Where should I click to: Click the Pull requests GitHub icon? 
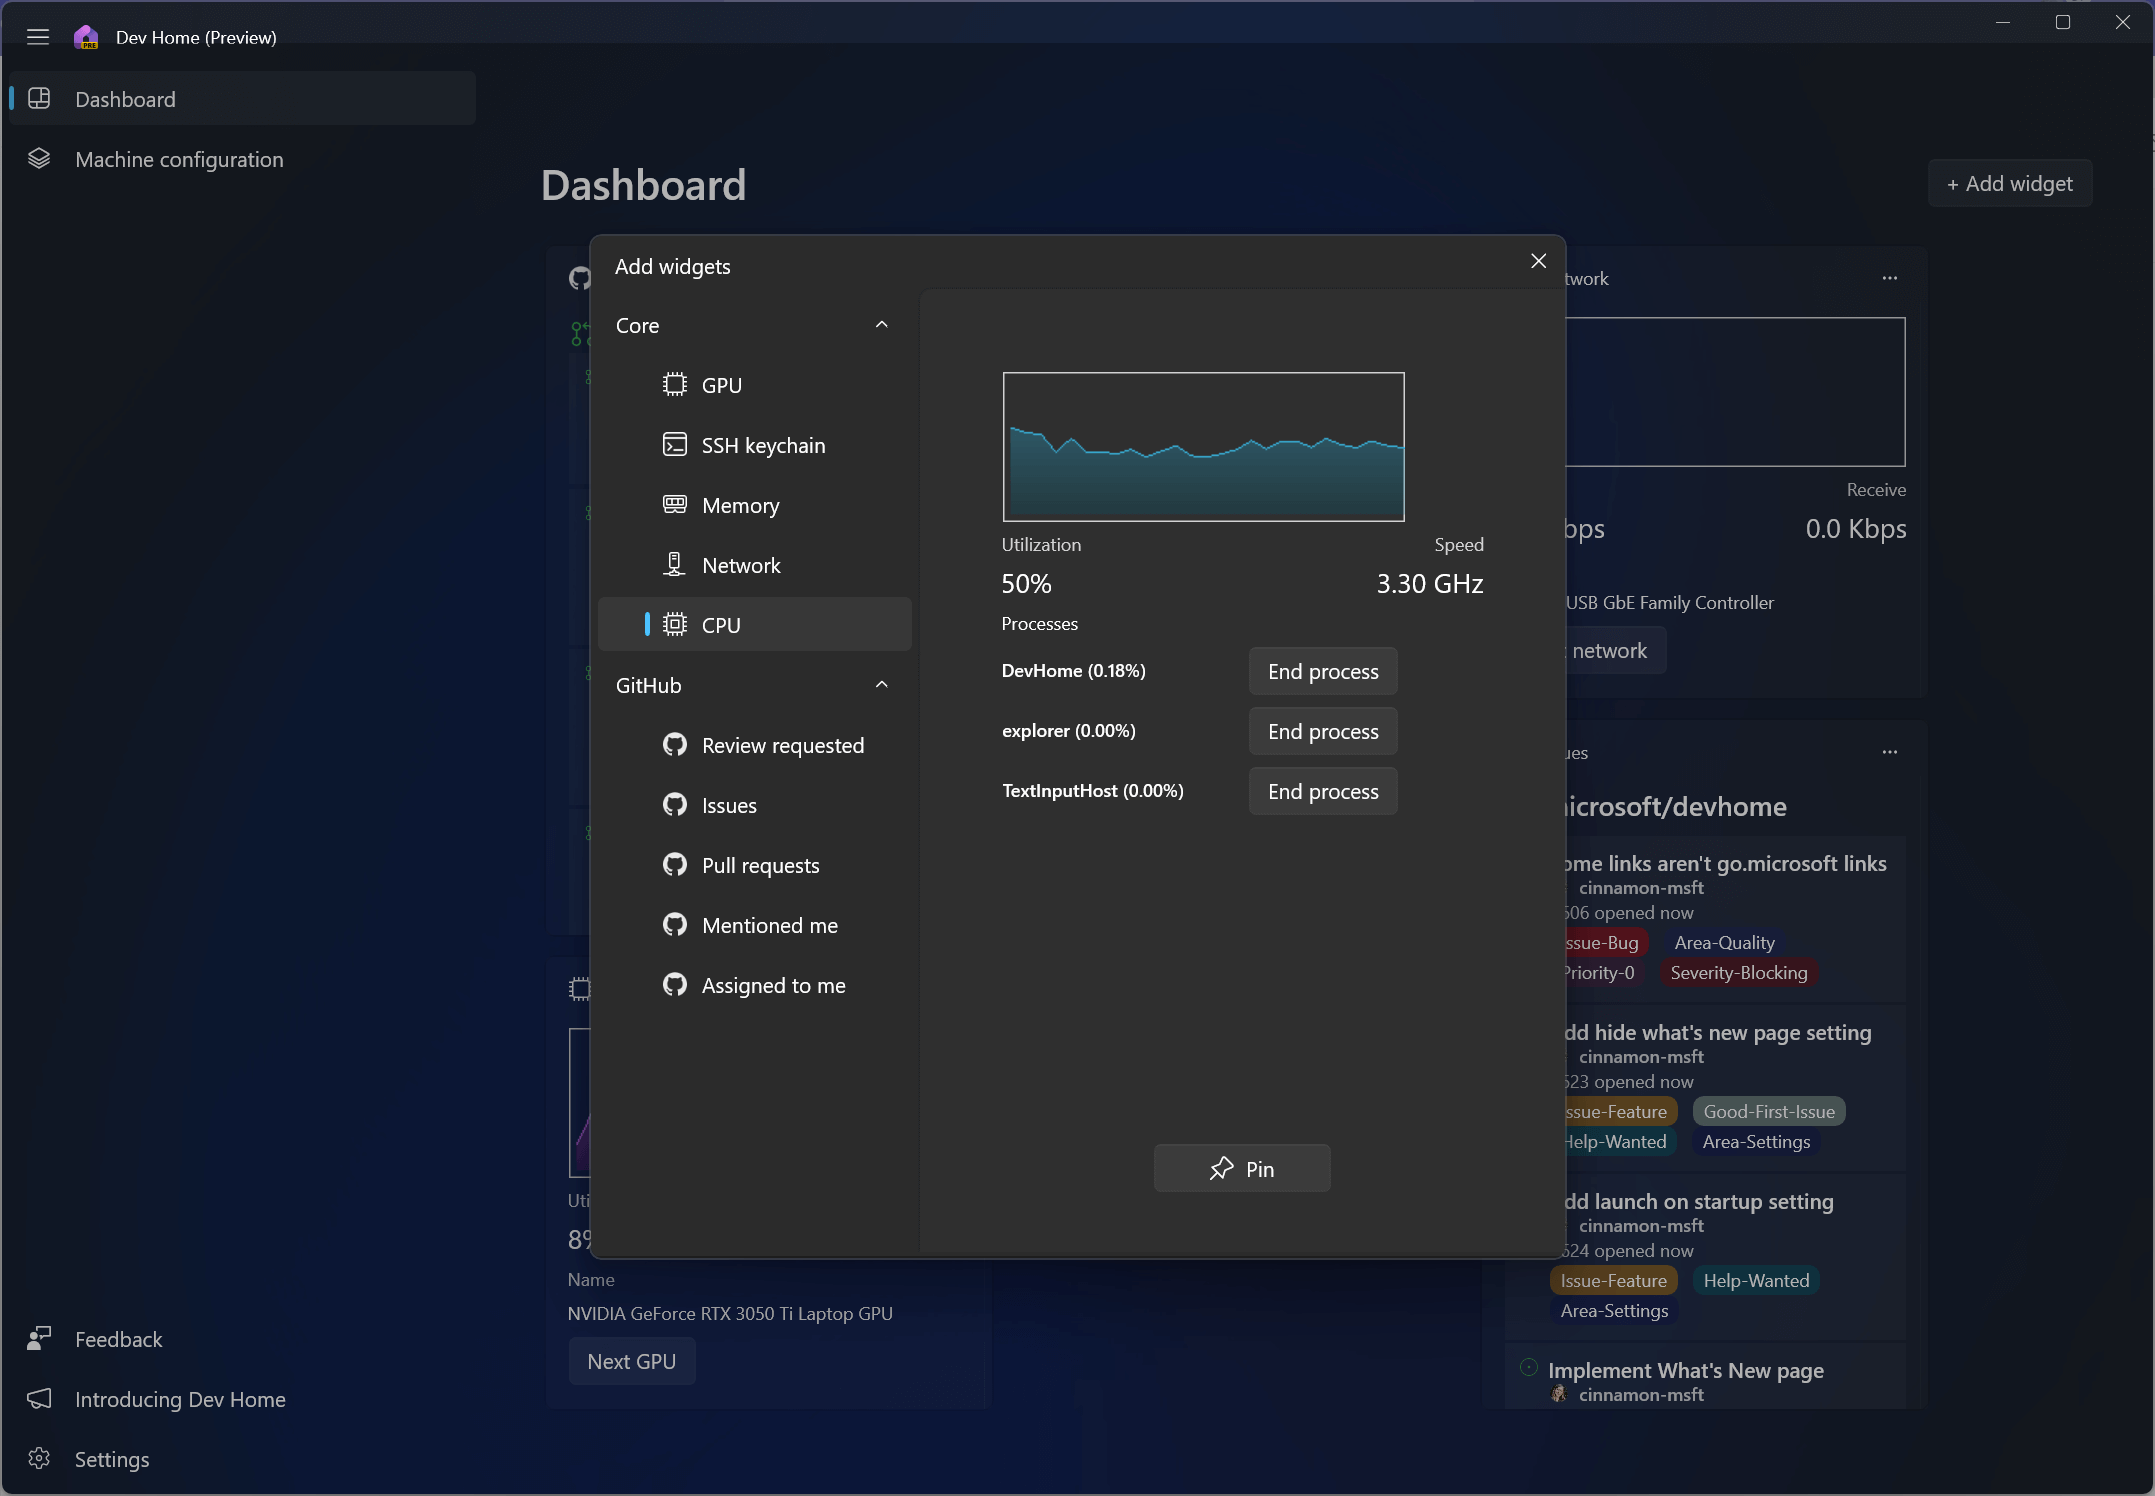coord(676,864)
